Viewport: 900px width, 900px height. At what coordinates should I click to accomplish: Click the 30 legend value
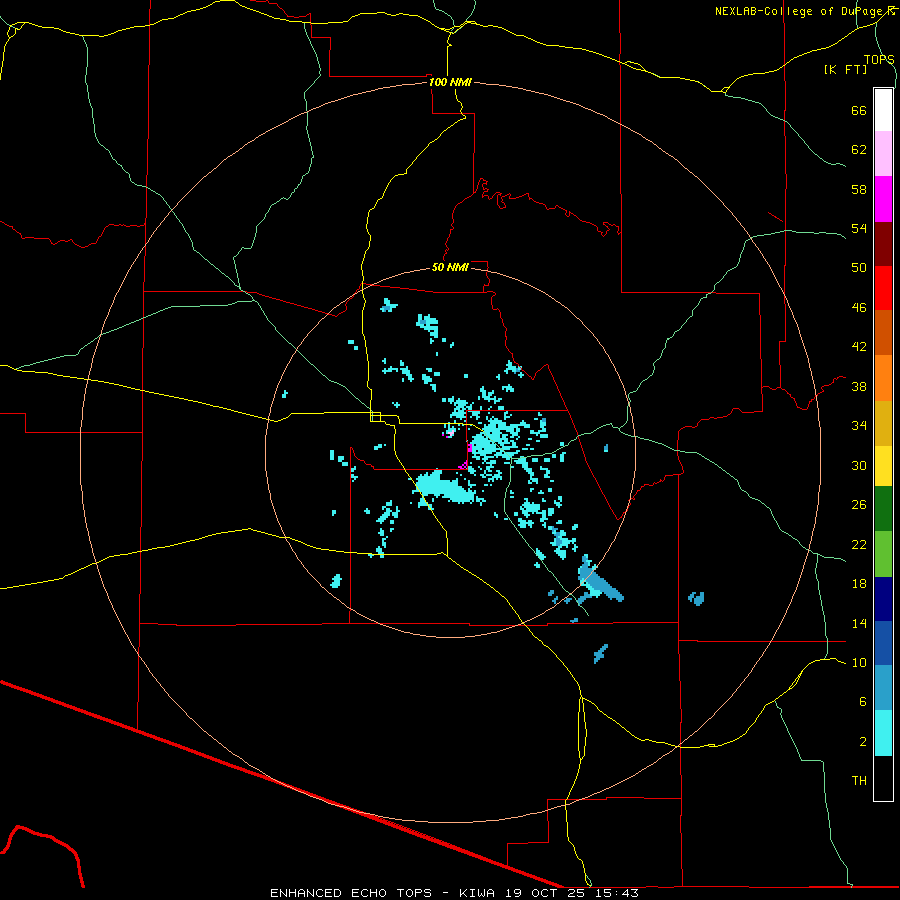(859, 465)
